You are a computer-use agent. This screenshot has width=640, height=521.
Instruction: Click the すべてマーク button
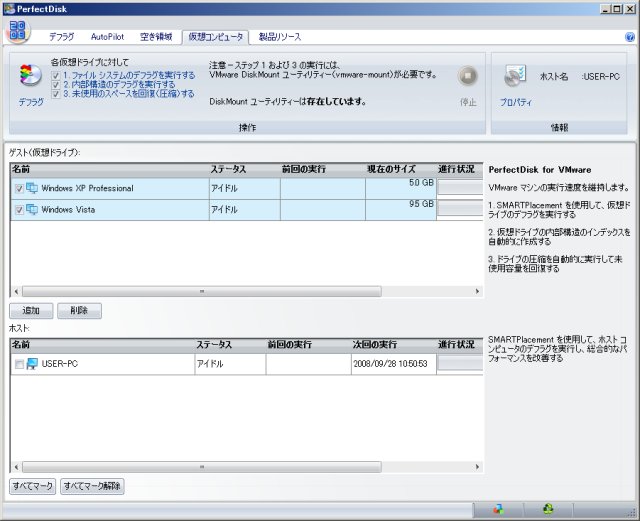(32, 486)
